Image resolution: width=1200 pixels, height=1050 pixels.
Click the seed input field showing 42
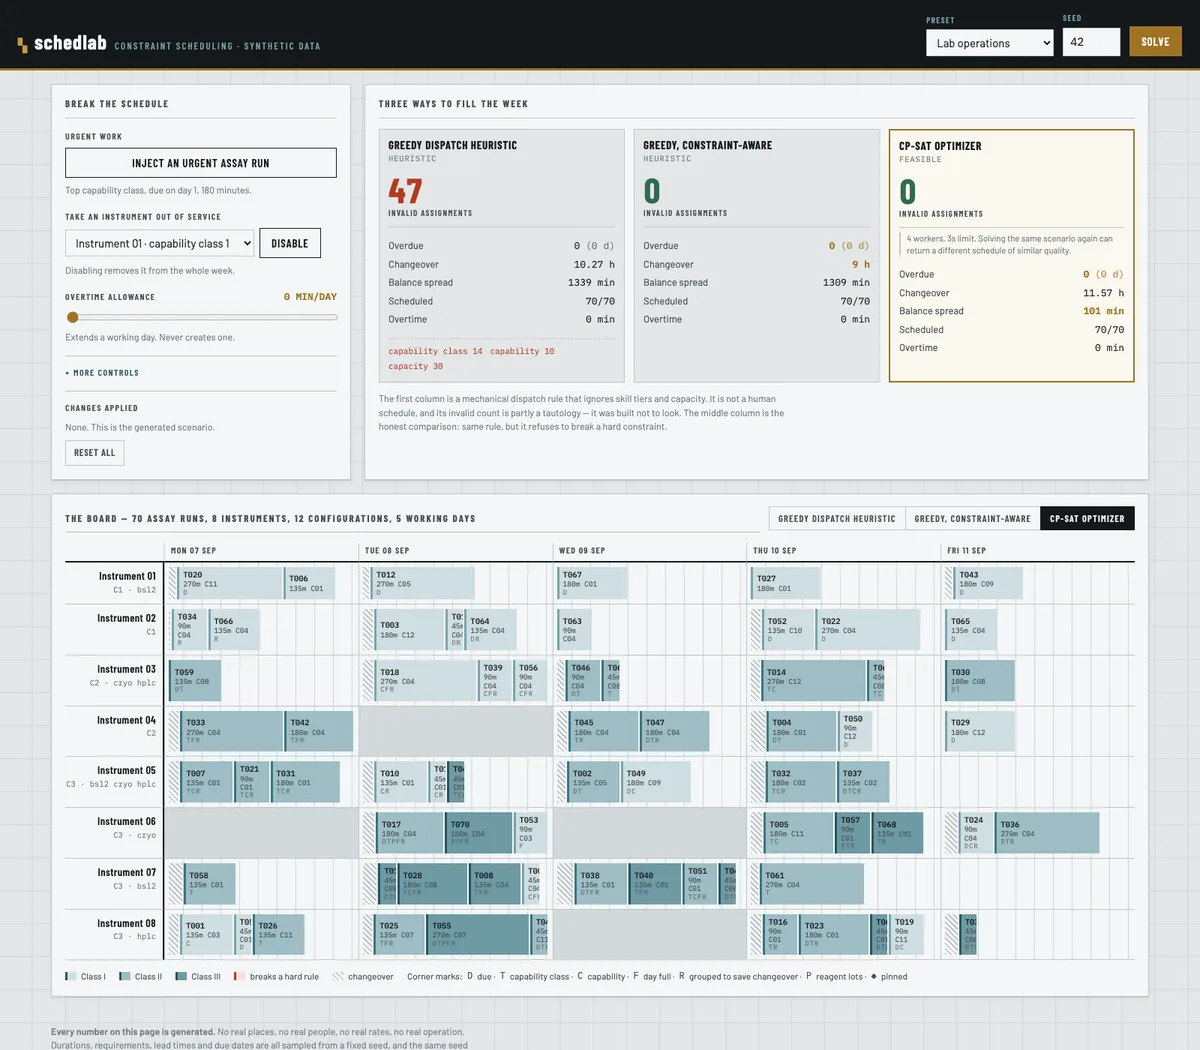click(1091, 42)
